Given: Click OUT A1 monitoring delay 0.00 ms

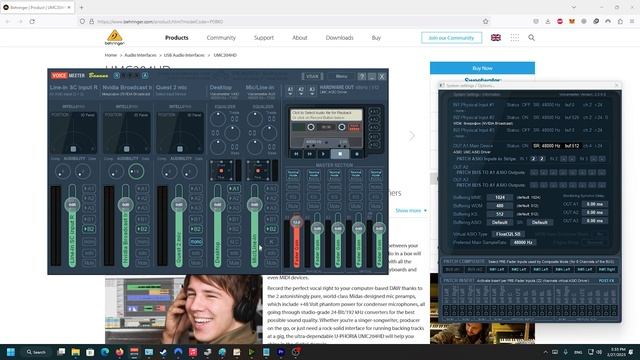Looking at the screenshot, I should [x=594, y=204].
